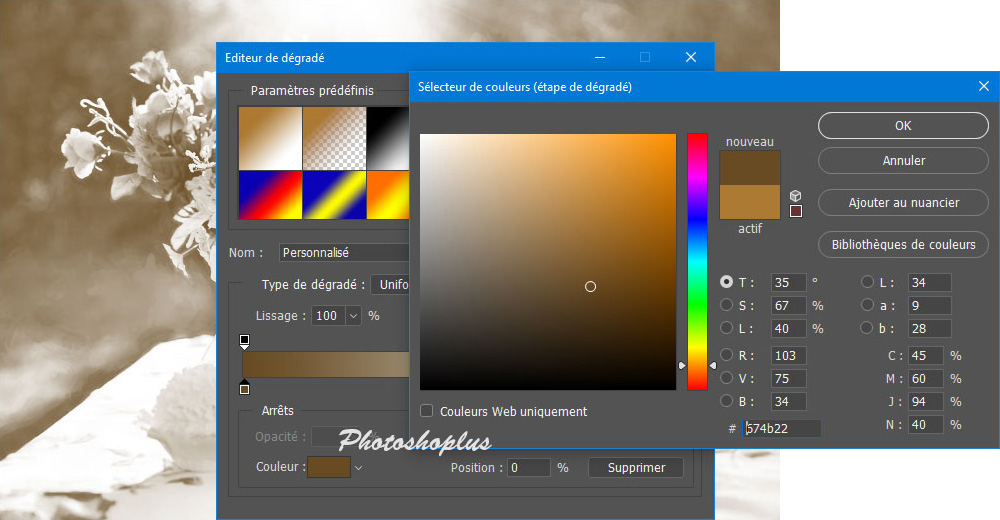Click Ajouter au nuancier button
The height and width of the screenshot is (520, 1000).
(x=903, y=203)
